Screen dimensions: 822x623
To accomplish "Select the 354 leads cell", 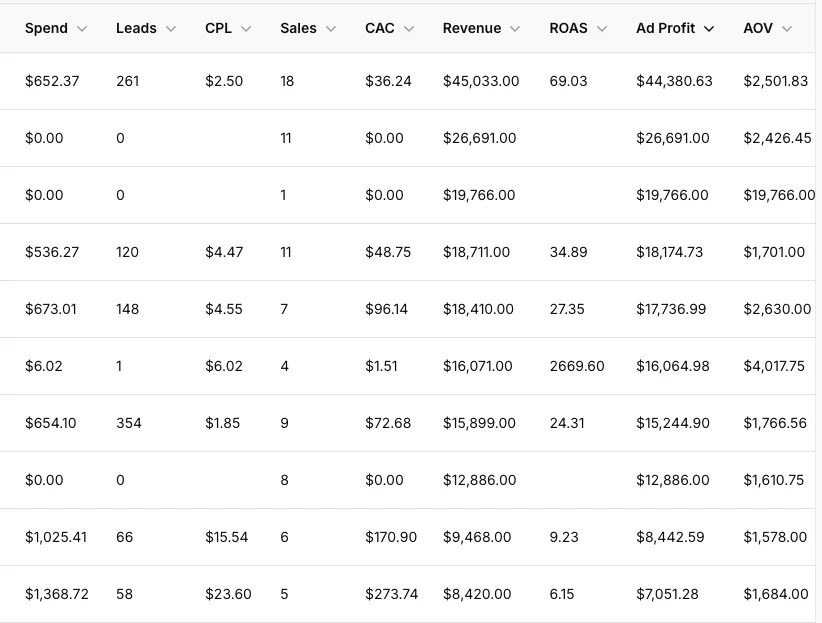I will pos(128,423).
